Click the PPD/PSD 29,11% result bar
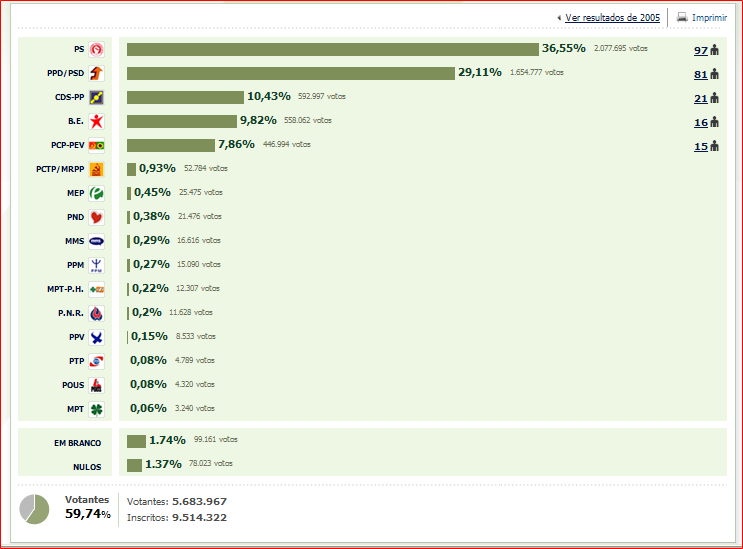This screenshot has height=549, width=743. pos(290,73)
